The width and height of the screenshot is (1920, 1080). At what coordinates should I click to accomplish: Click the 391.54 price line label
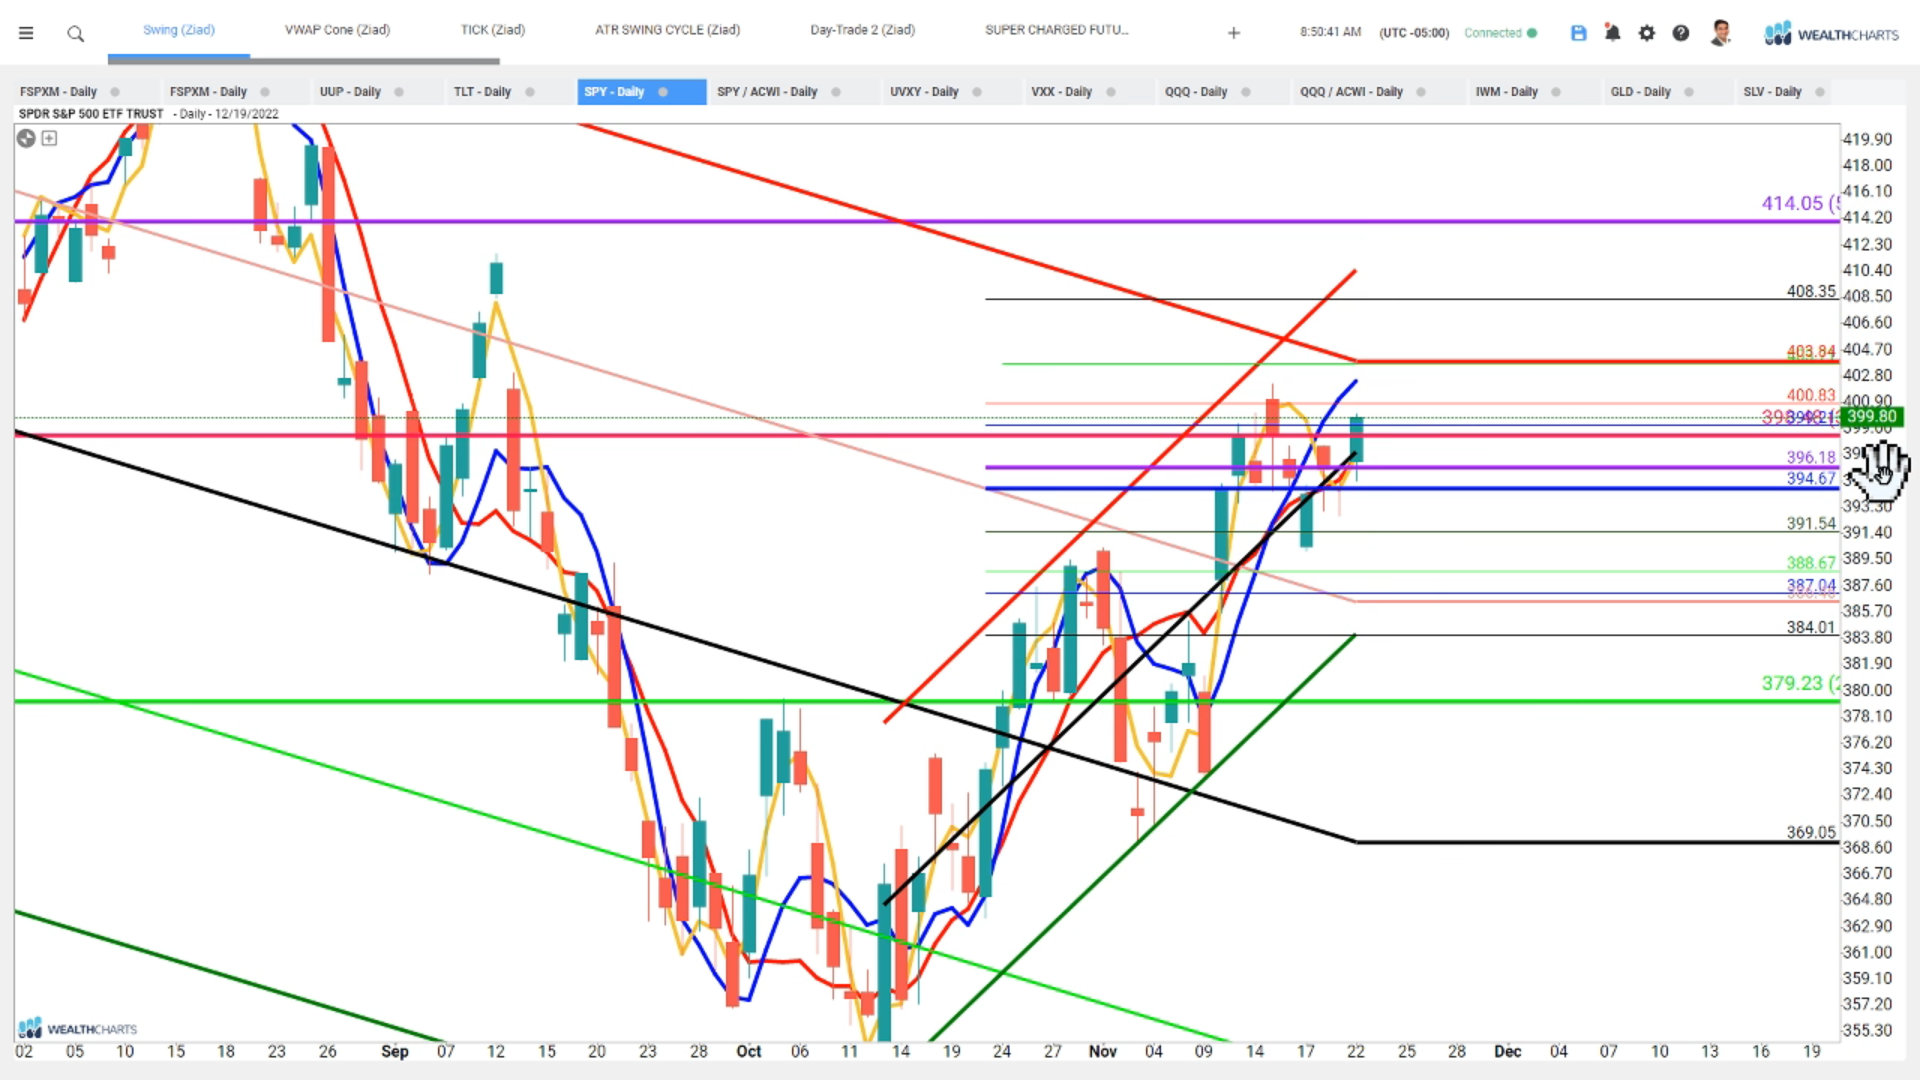(1811, 523)
